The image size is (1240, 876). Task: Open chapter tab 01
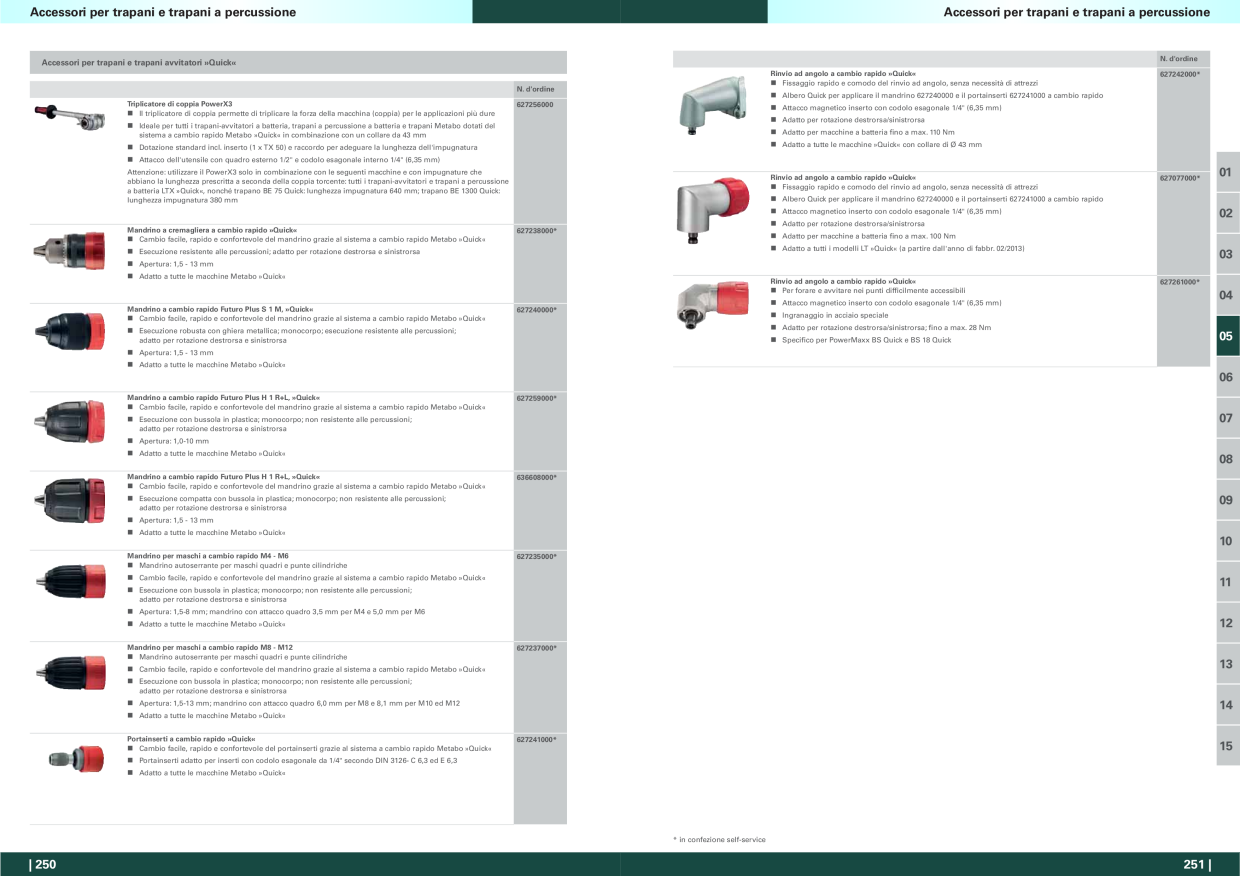pyautogui.click(x=1227, y=173)
